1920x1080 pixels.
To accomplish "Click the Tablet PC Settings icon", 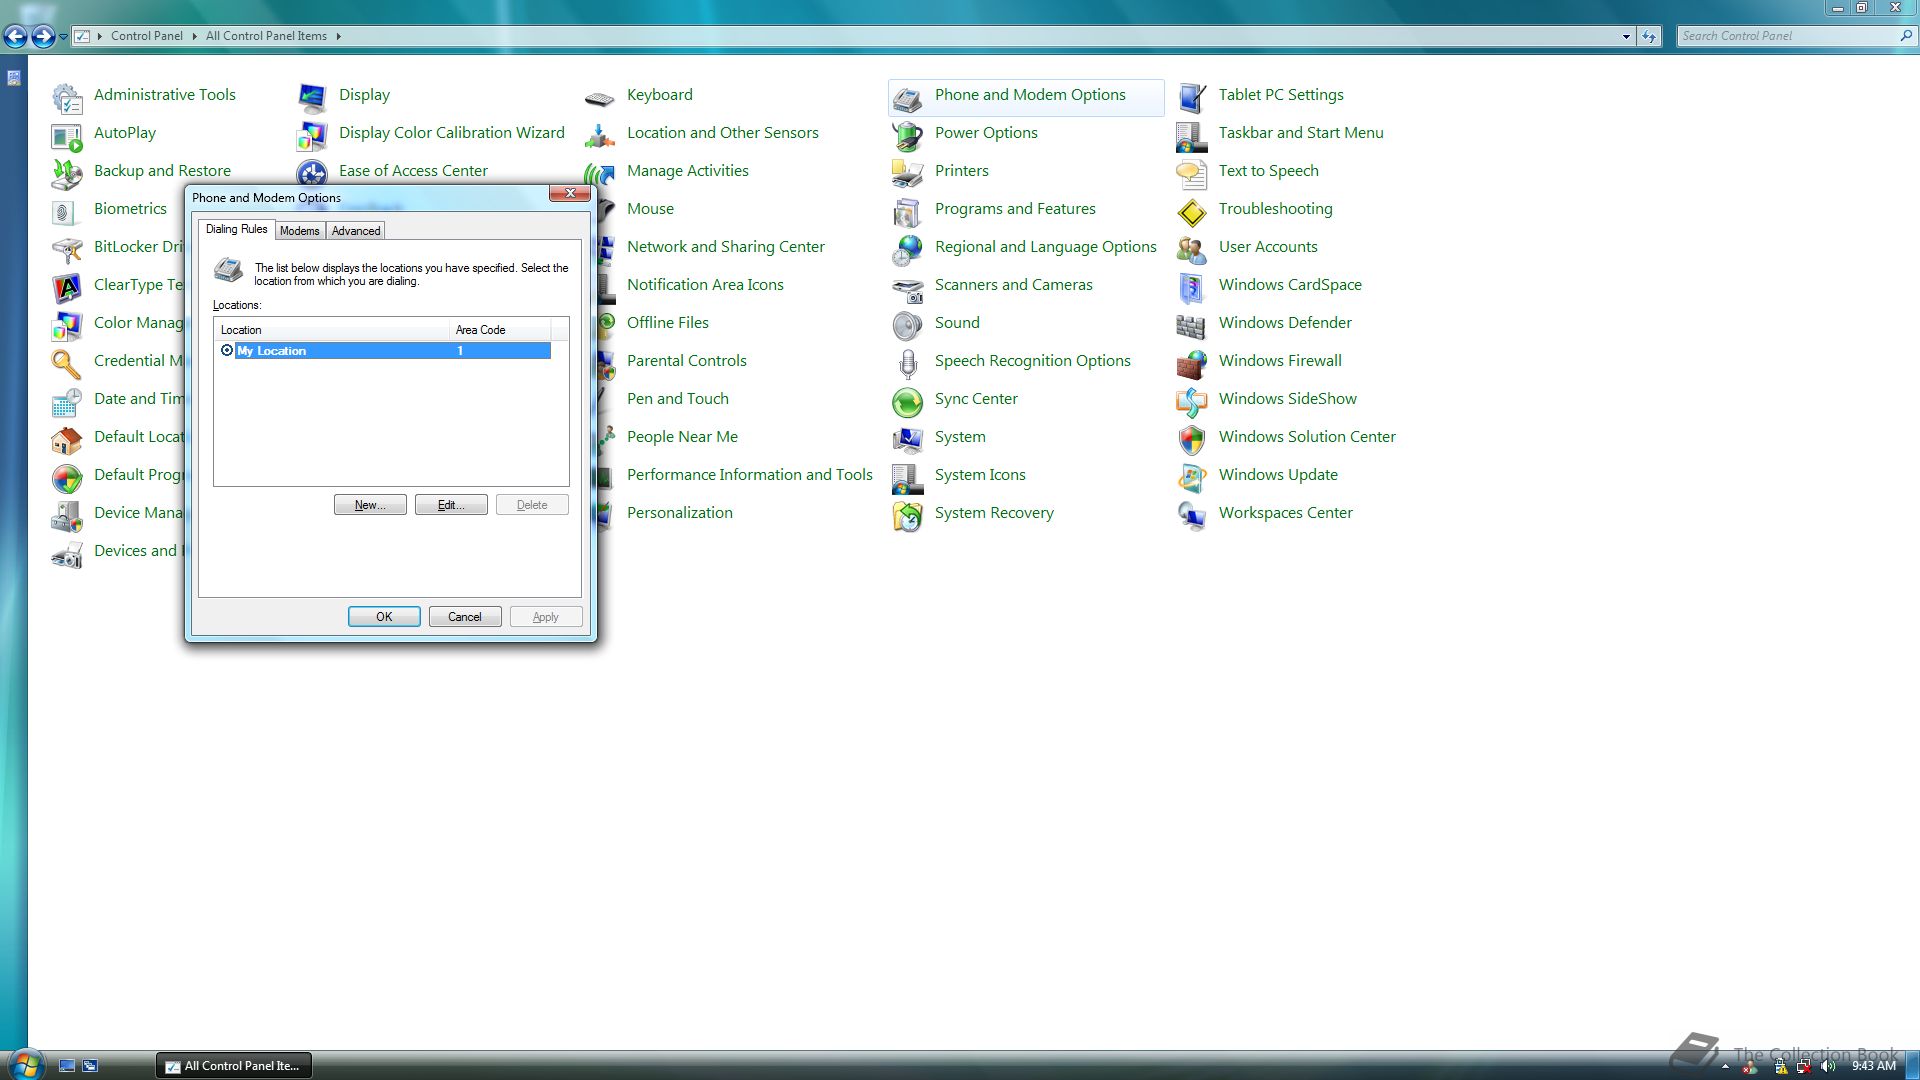I will [1192, 97].
